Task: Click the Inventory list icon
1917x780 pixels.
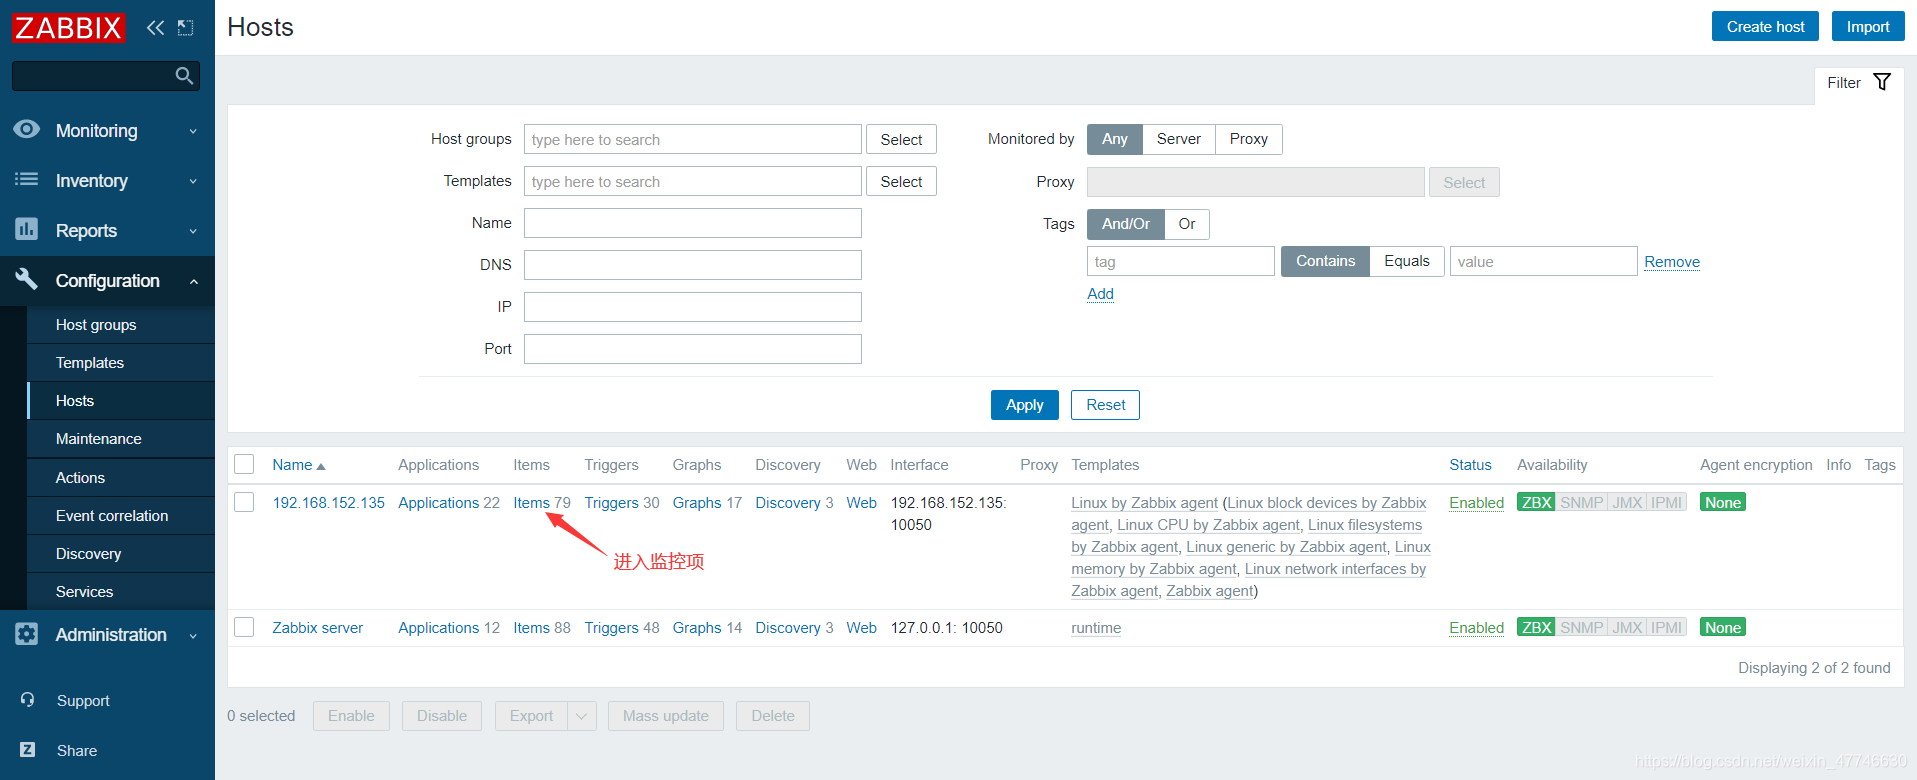Action: tap(27, 180)
